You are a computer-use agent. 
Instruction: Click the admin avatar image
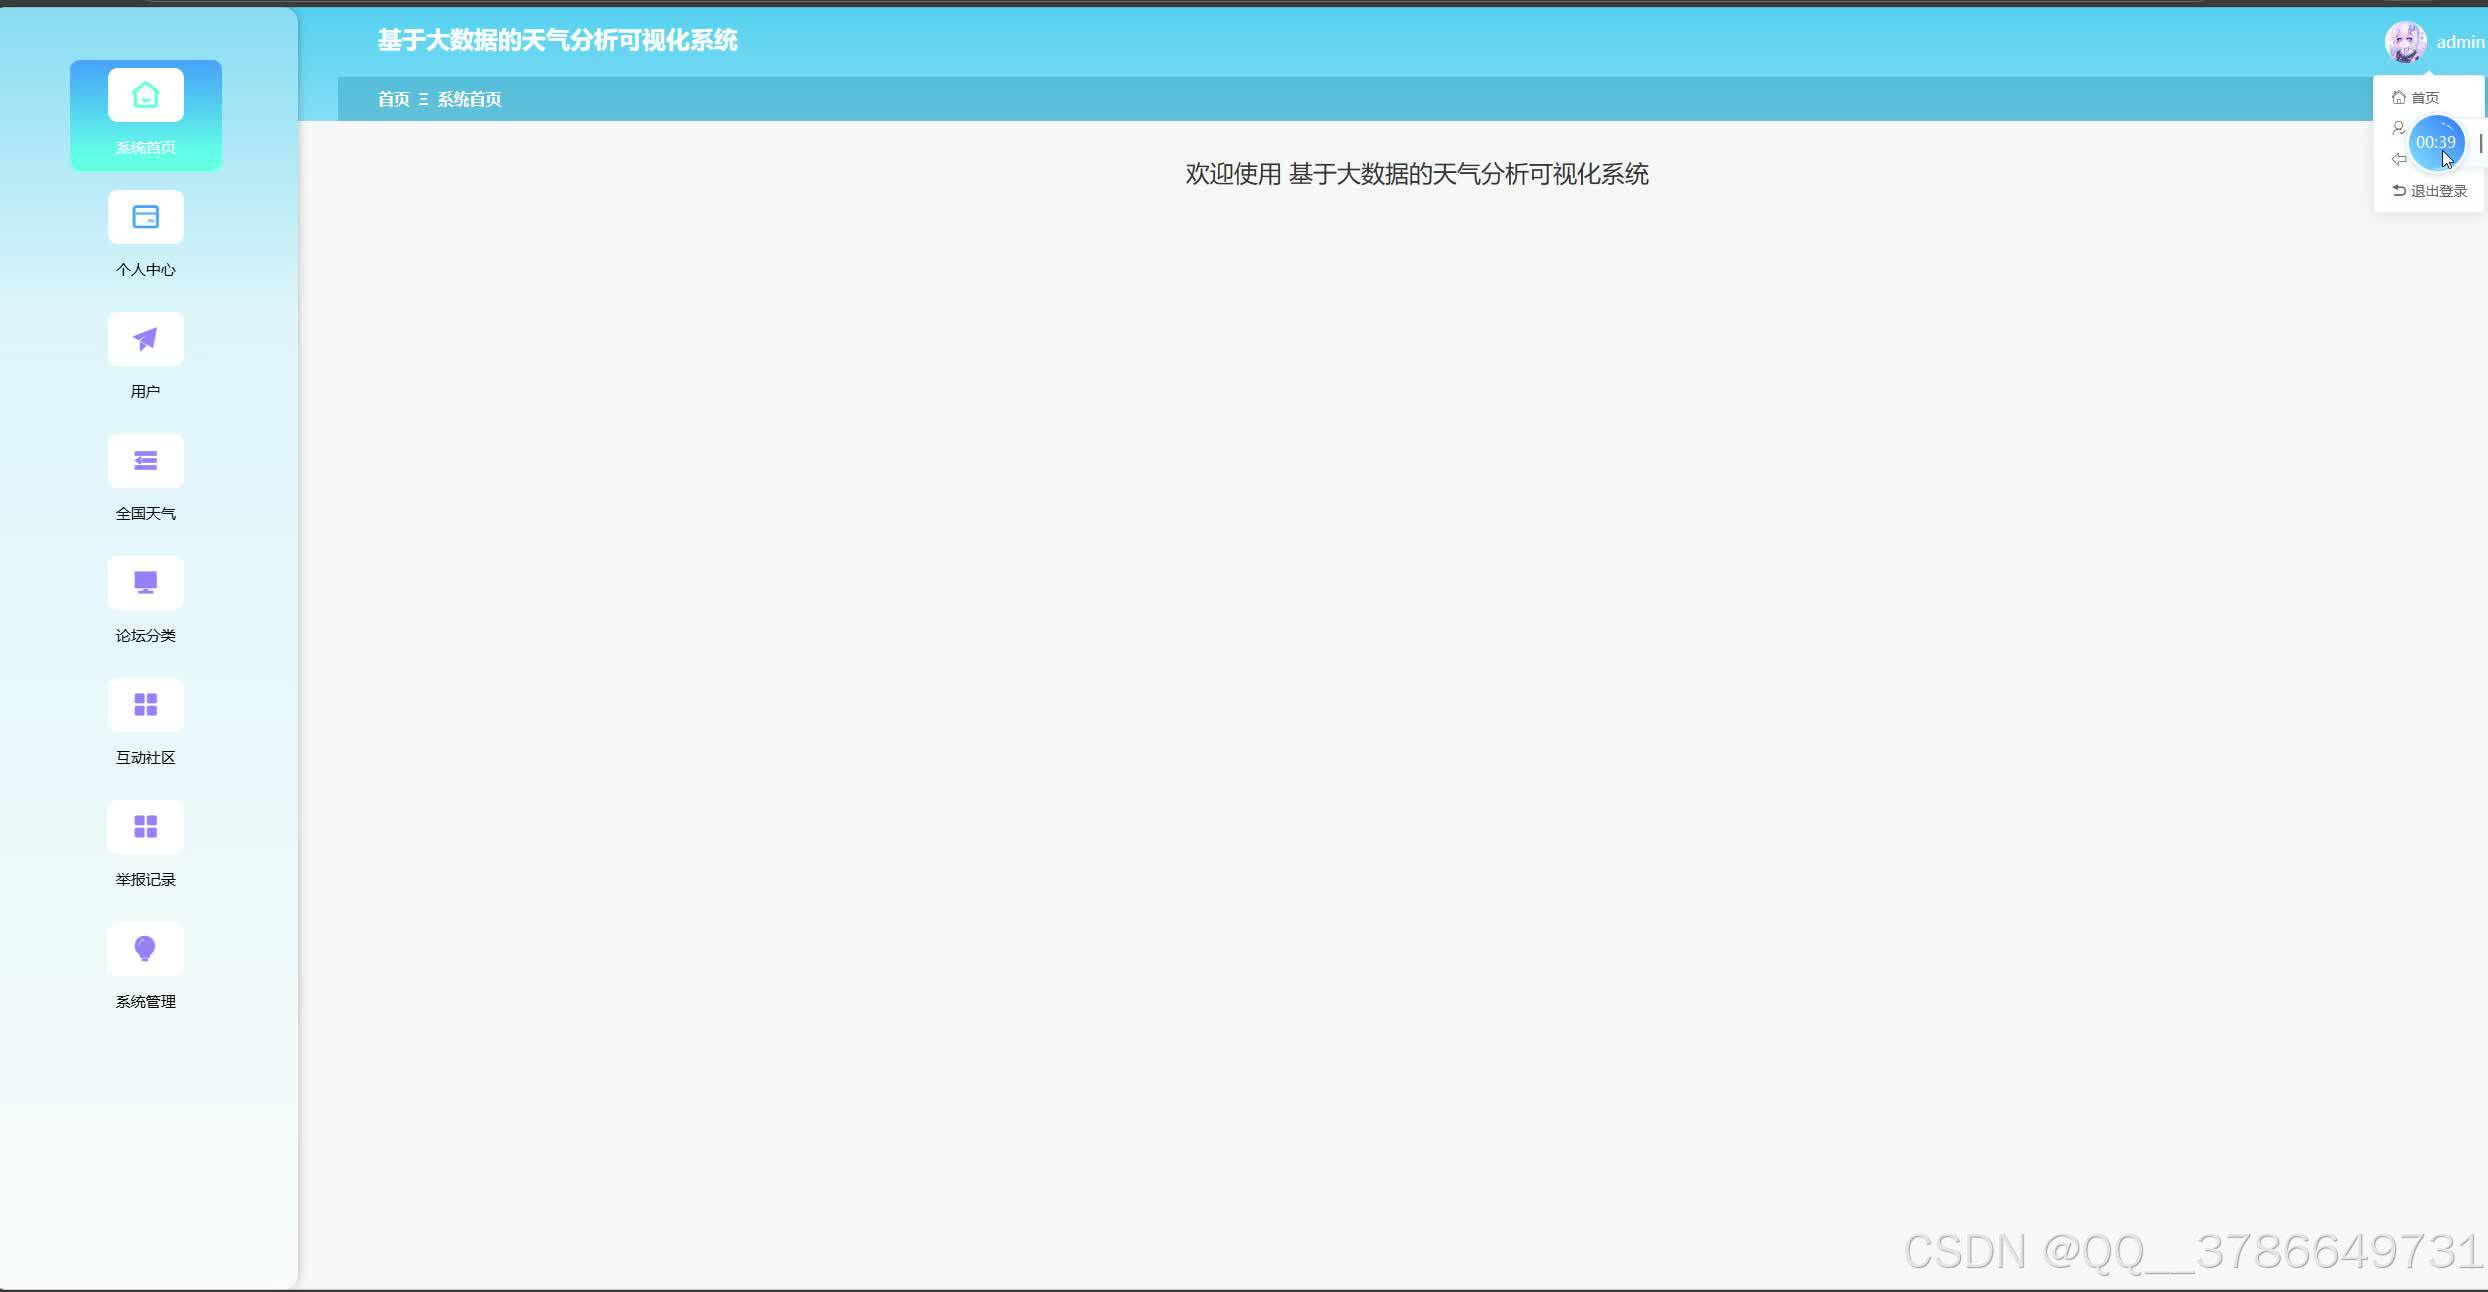point(2405,42)
